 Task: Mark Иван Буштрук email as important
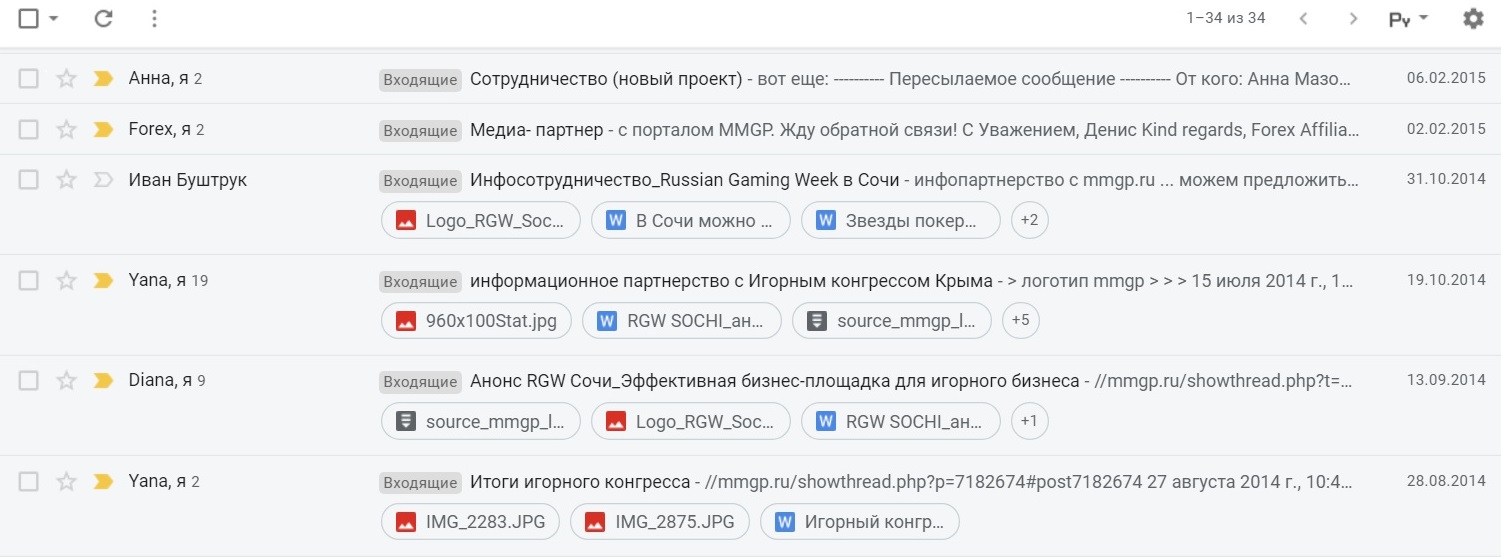click(x=103, y=180)
